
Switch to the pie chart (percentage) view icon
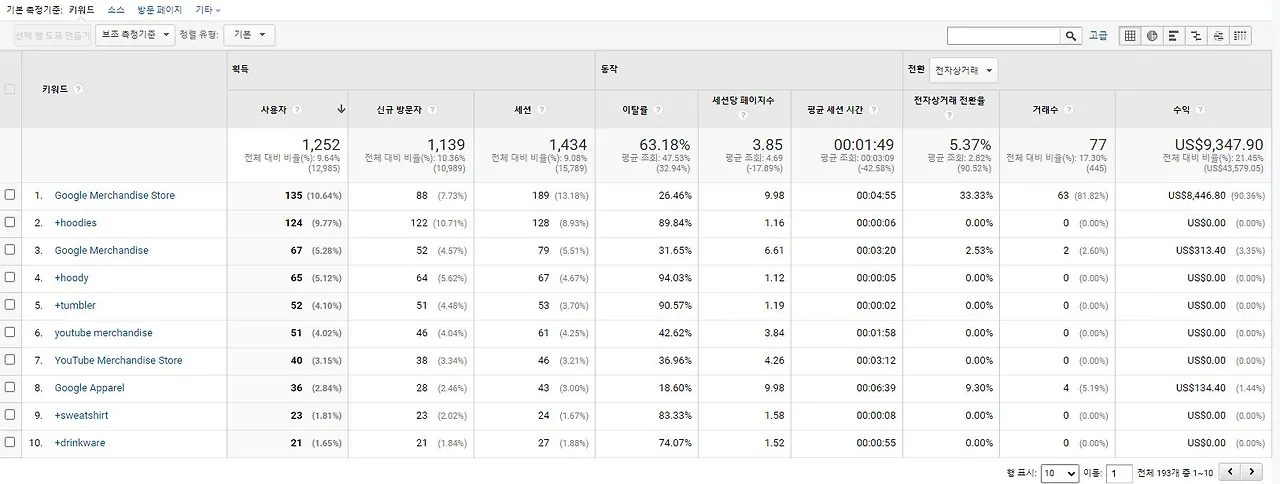pyautogui.click(x=1152, y=35)
